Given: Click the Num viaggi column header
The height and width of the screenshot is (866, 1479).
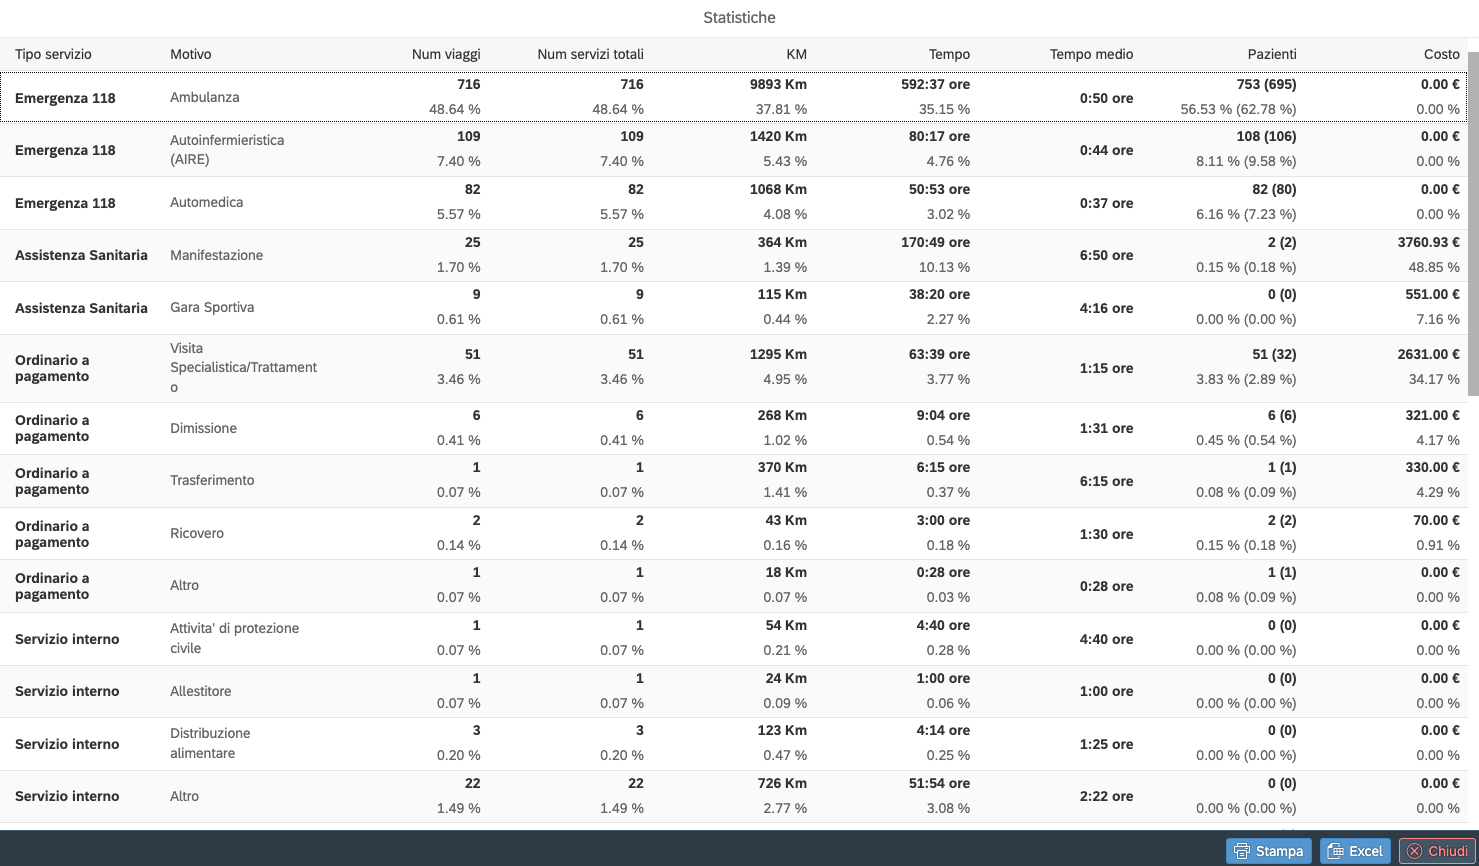Looking at the screenshot, I should 446,54.
